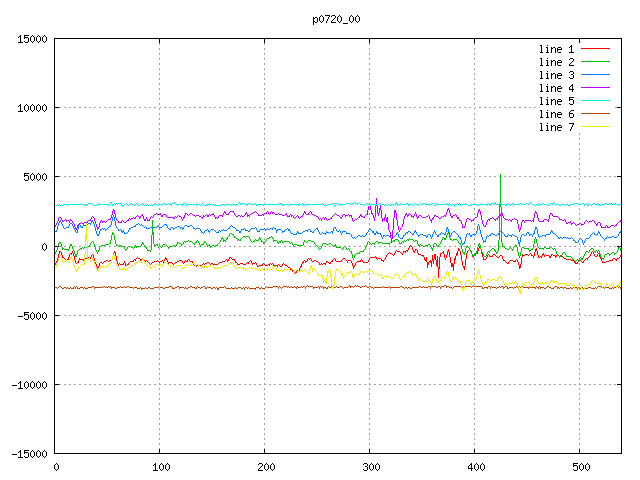Click the yellow sample next to line 7
Viewport: 640px width, 480px height.
coord(596,127)
